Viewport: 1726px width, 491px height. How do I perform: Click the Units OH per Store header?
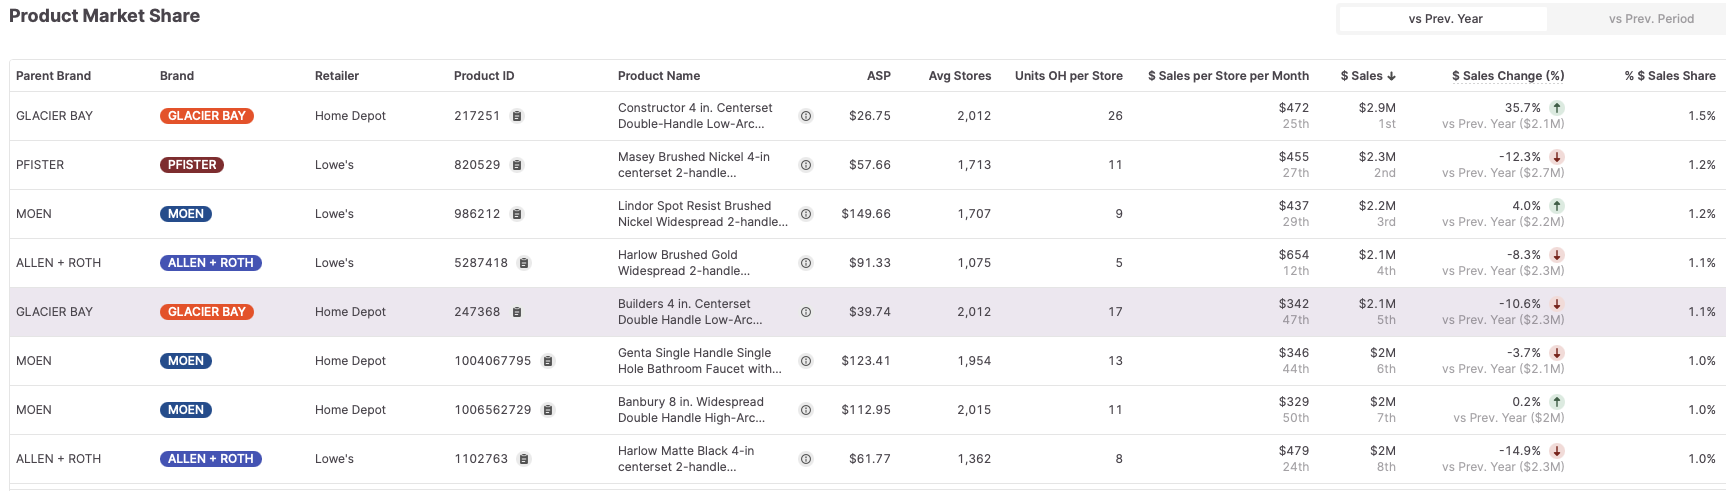coord(1068,76)
